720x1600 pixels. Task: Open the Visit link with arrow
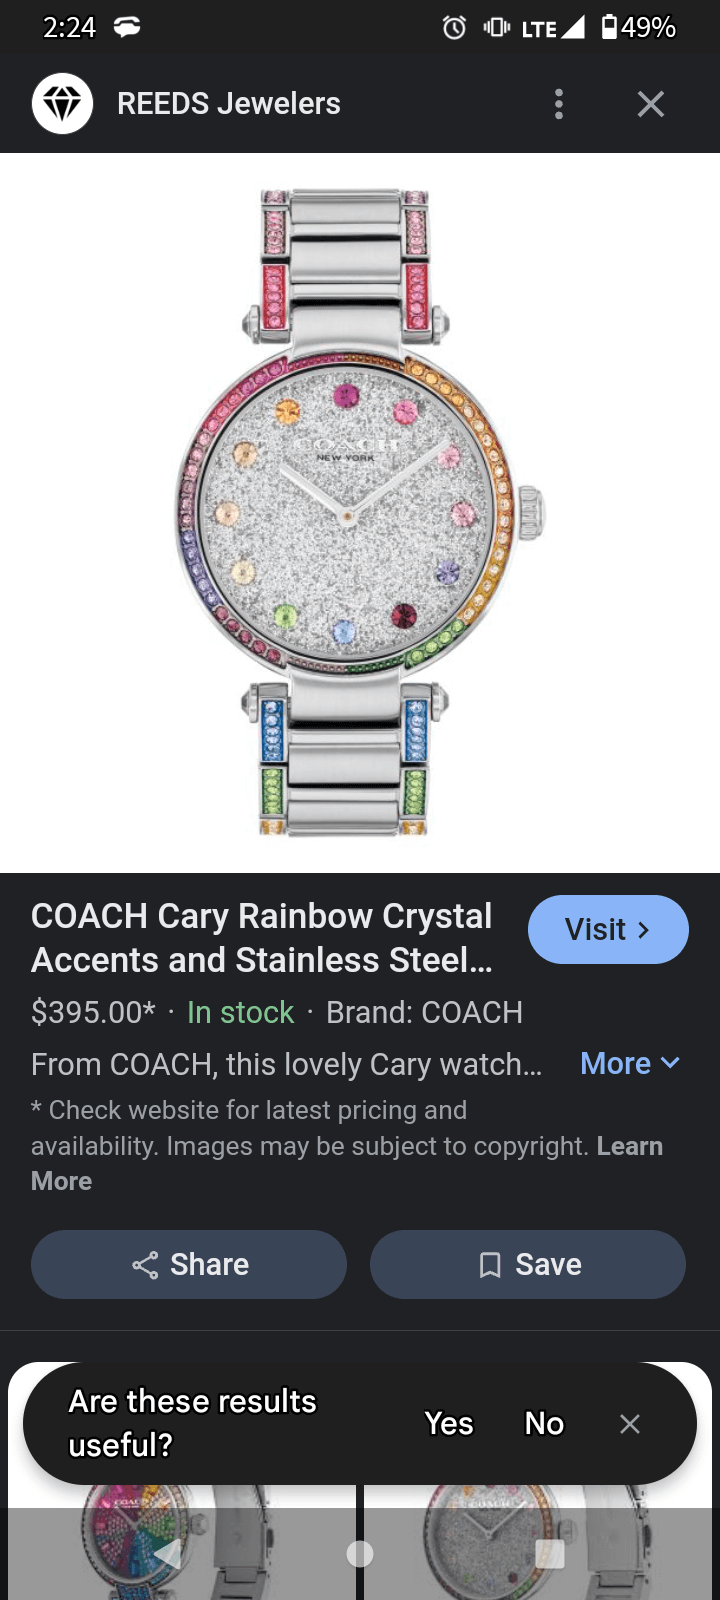608,930
